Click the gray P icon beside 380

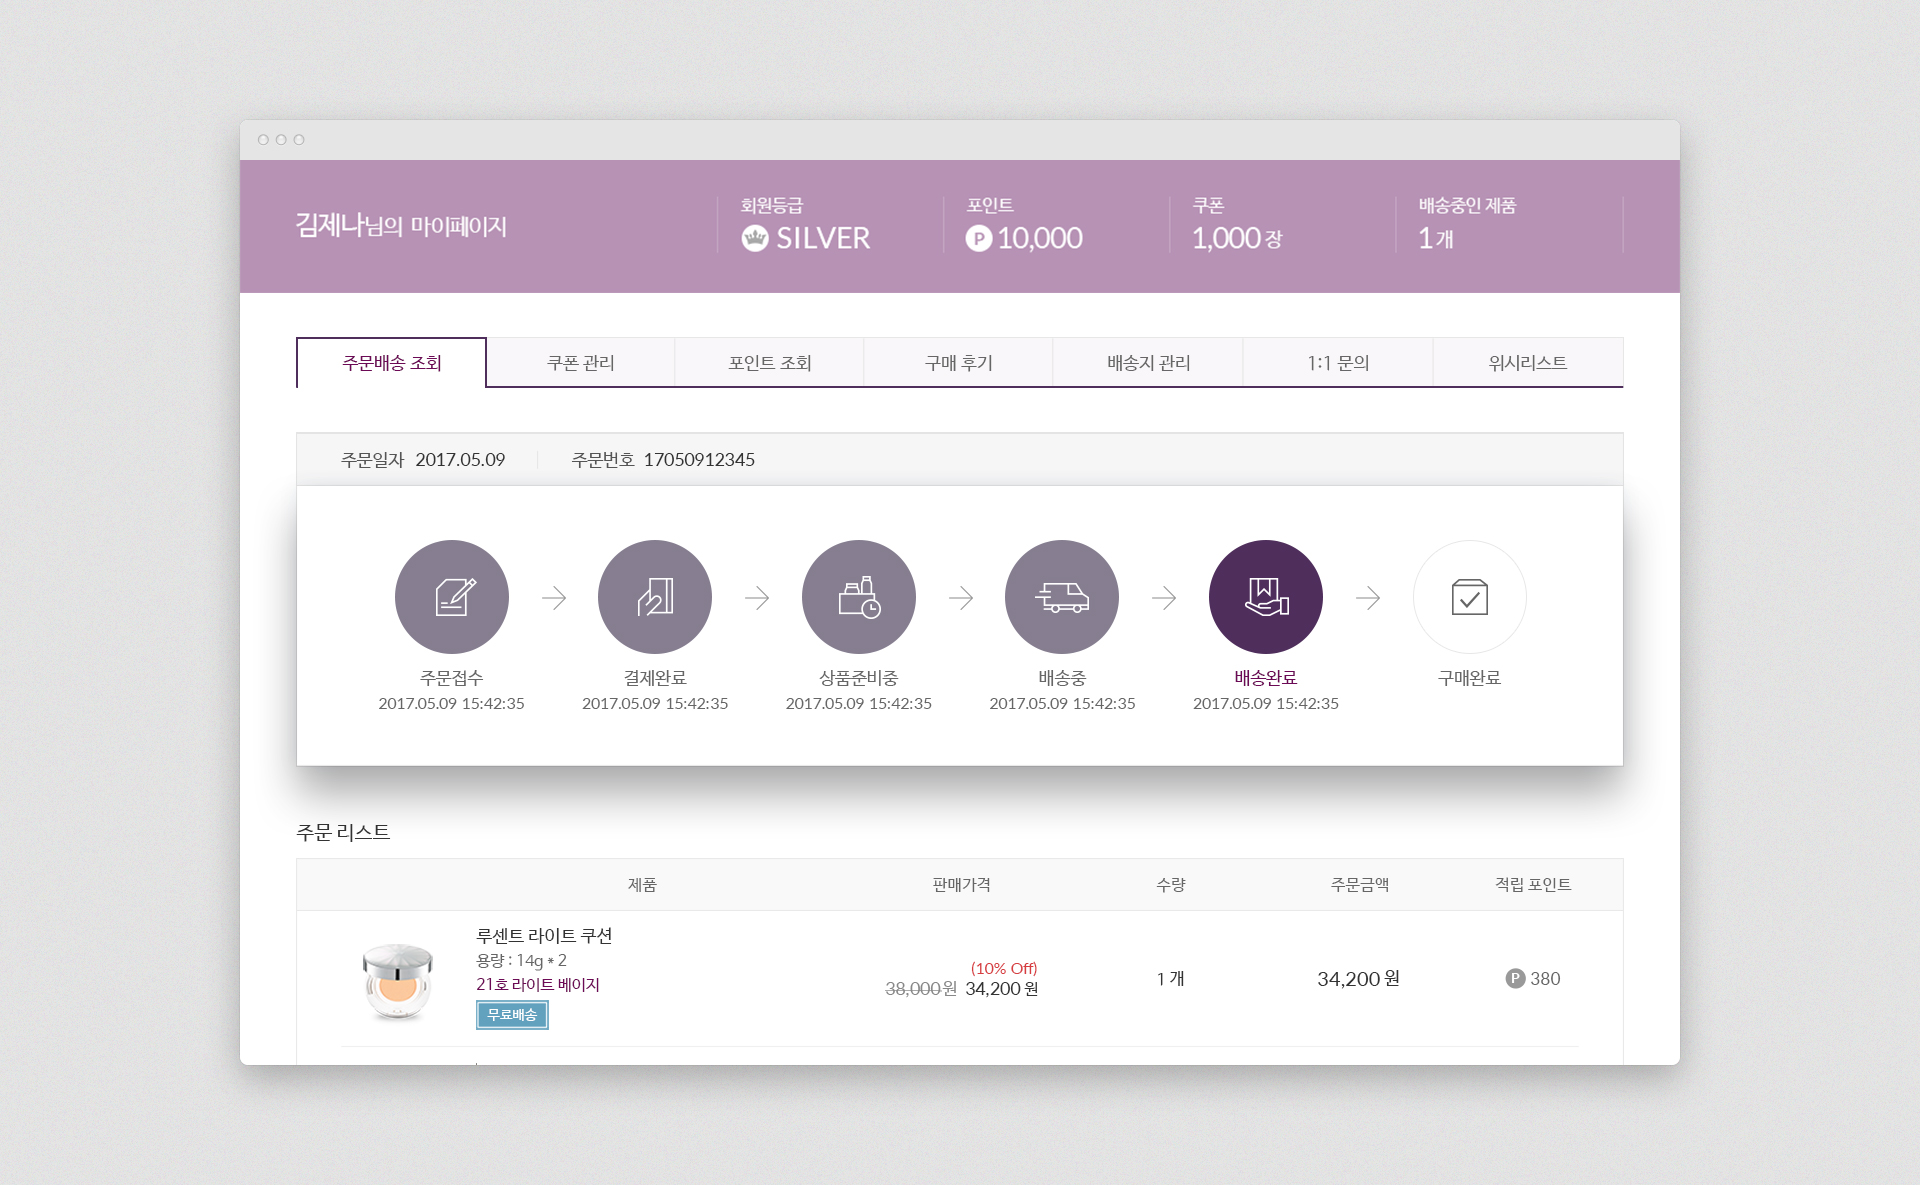(x=1515, y=979)
